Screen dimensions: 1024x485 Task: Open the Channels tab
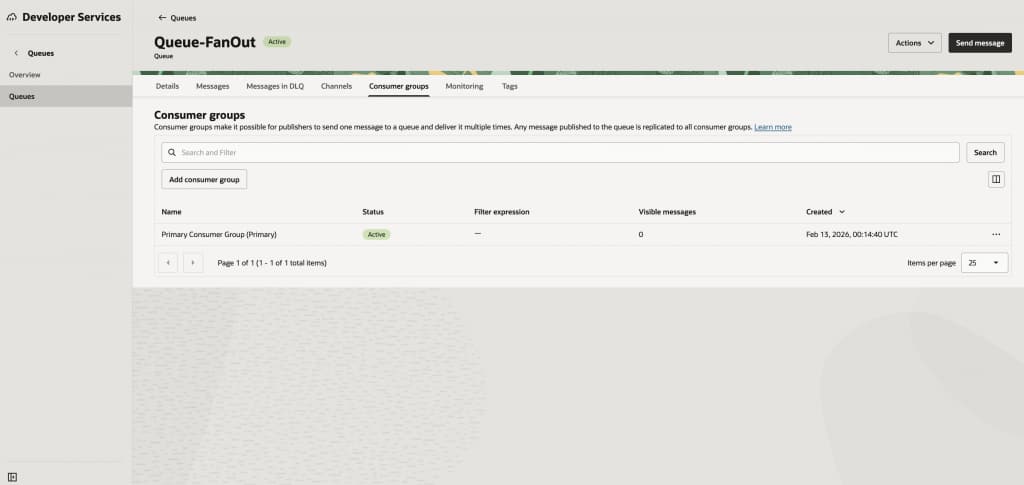point(336,86)
